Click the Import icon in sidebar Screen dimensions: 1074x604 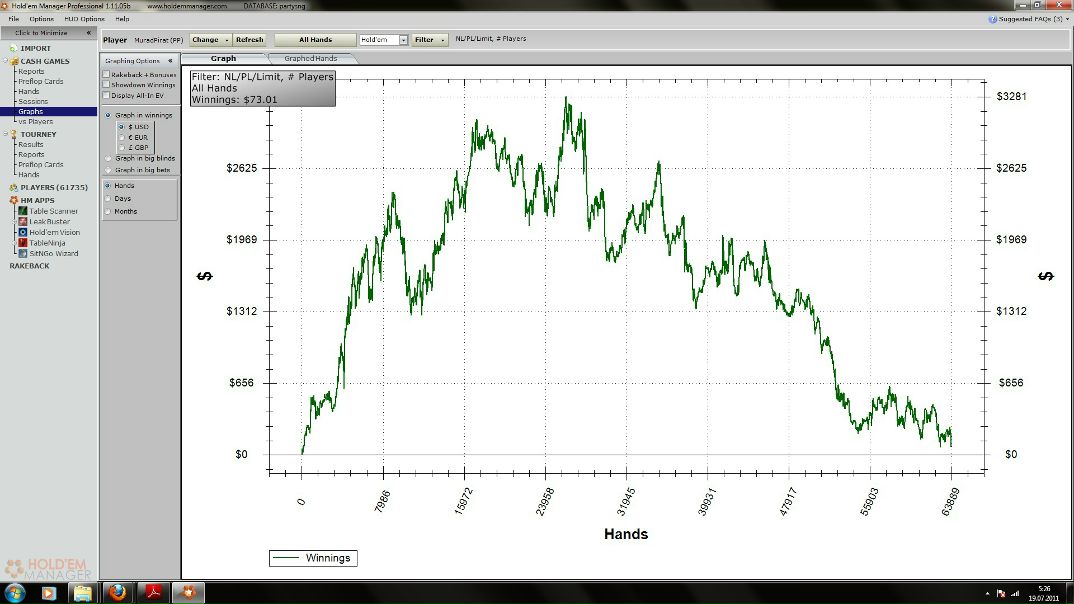(13, 48)
